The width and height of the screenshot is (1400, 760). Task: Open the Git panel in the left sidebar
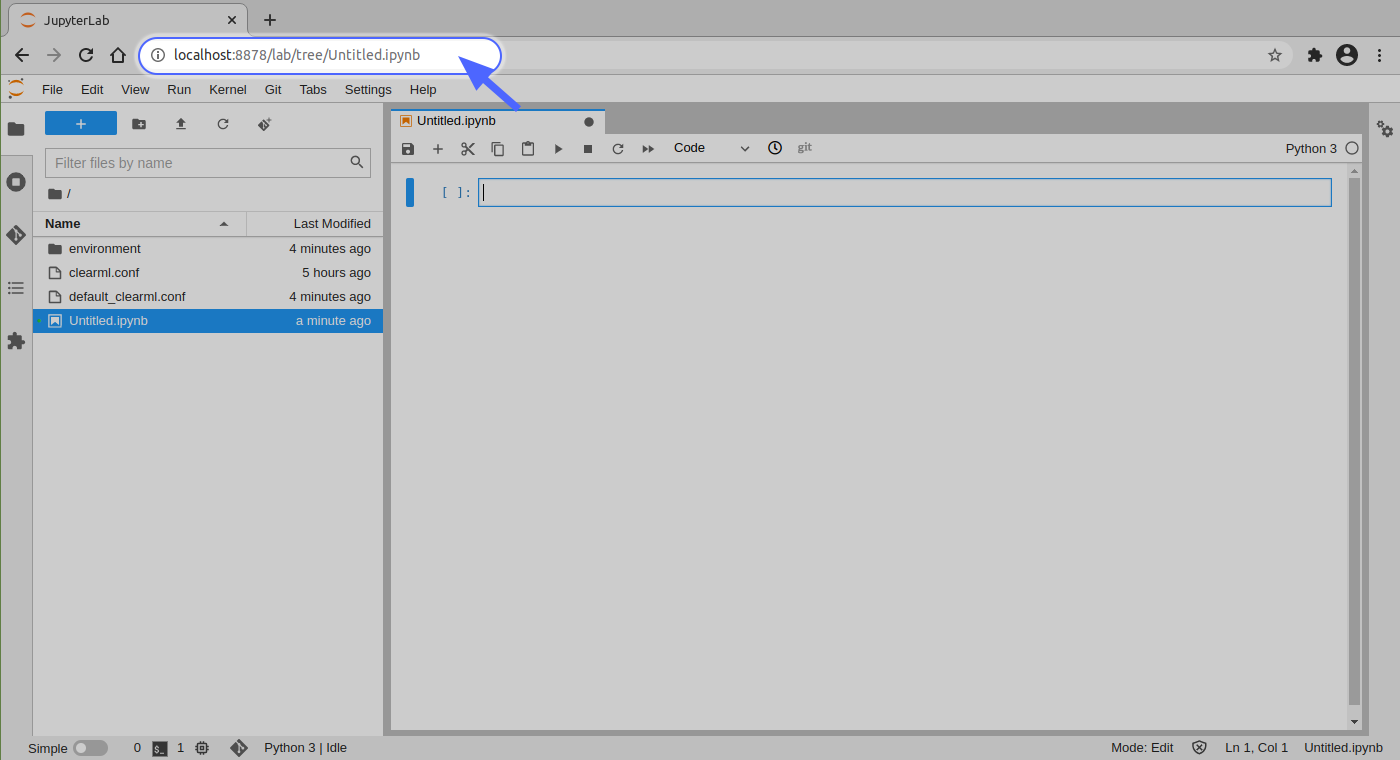pos(16,235)
